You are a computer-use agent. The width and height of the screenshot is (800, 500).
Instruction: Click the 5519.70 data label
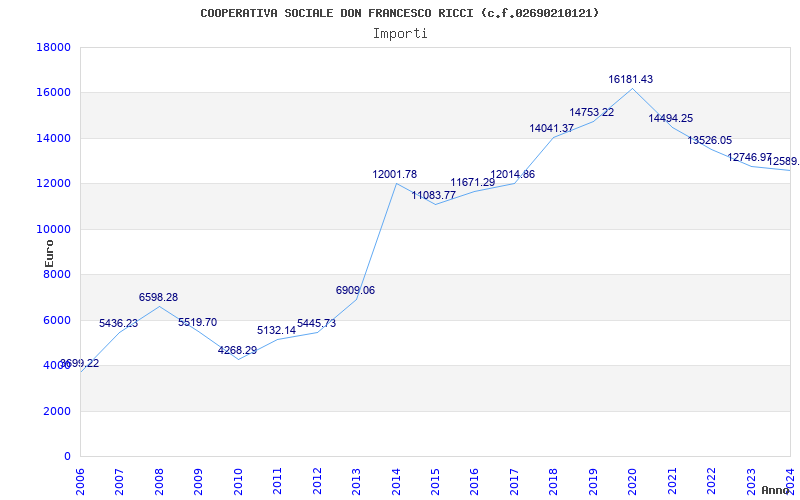(197, 322)
